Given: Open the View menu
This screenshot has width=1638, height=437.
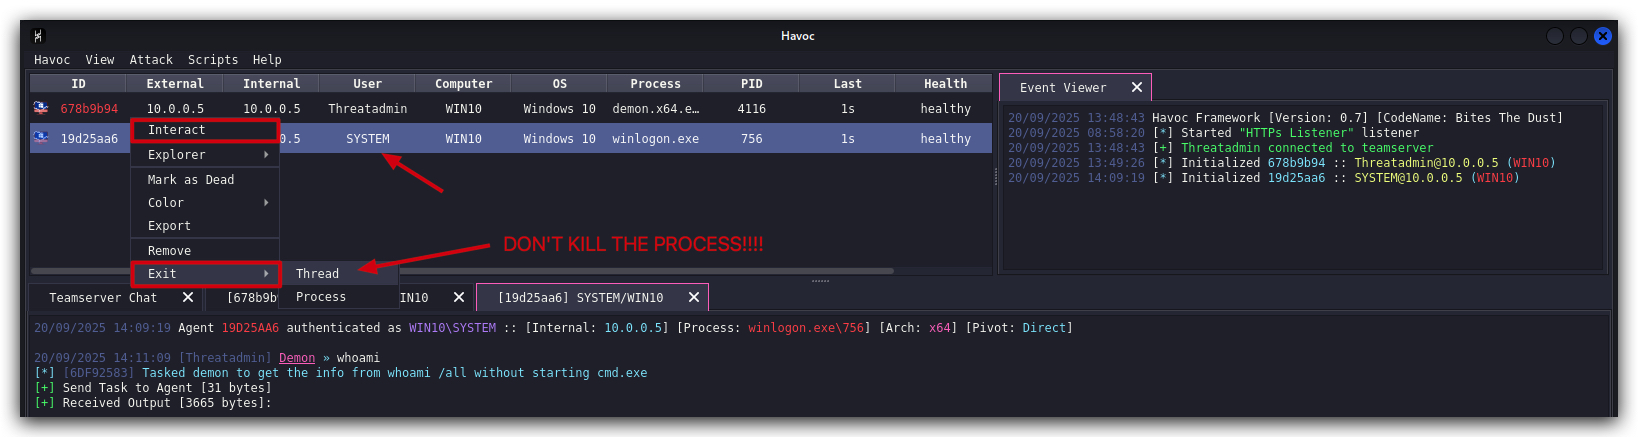Looking at the screenshot, I should coord(100,60).
